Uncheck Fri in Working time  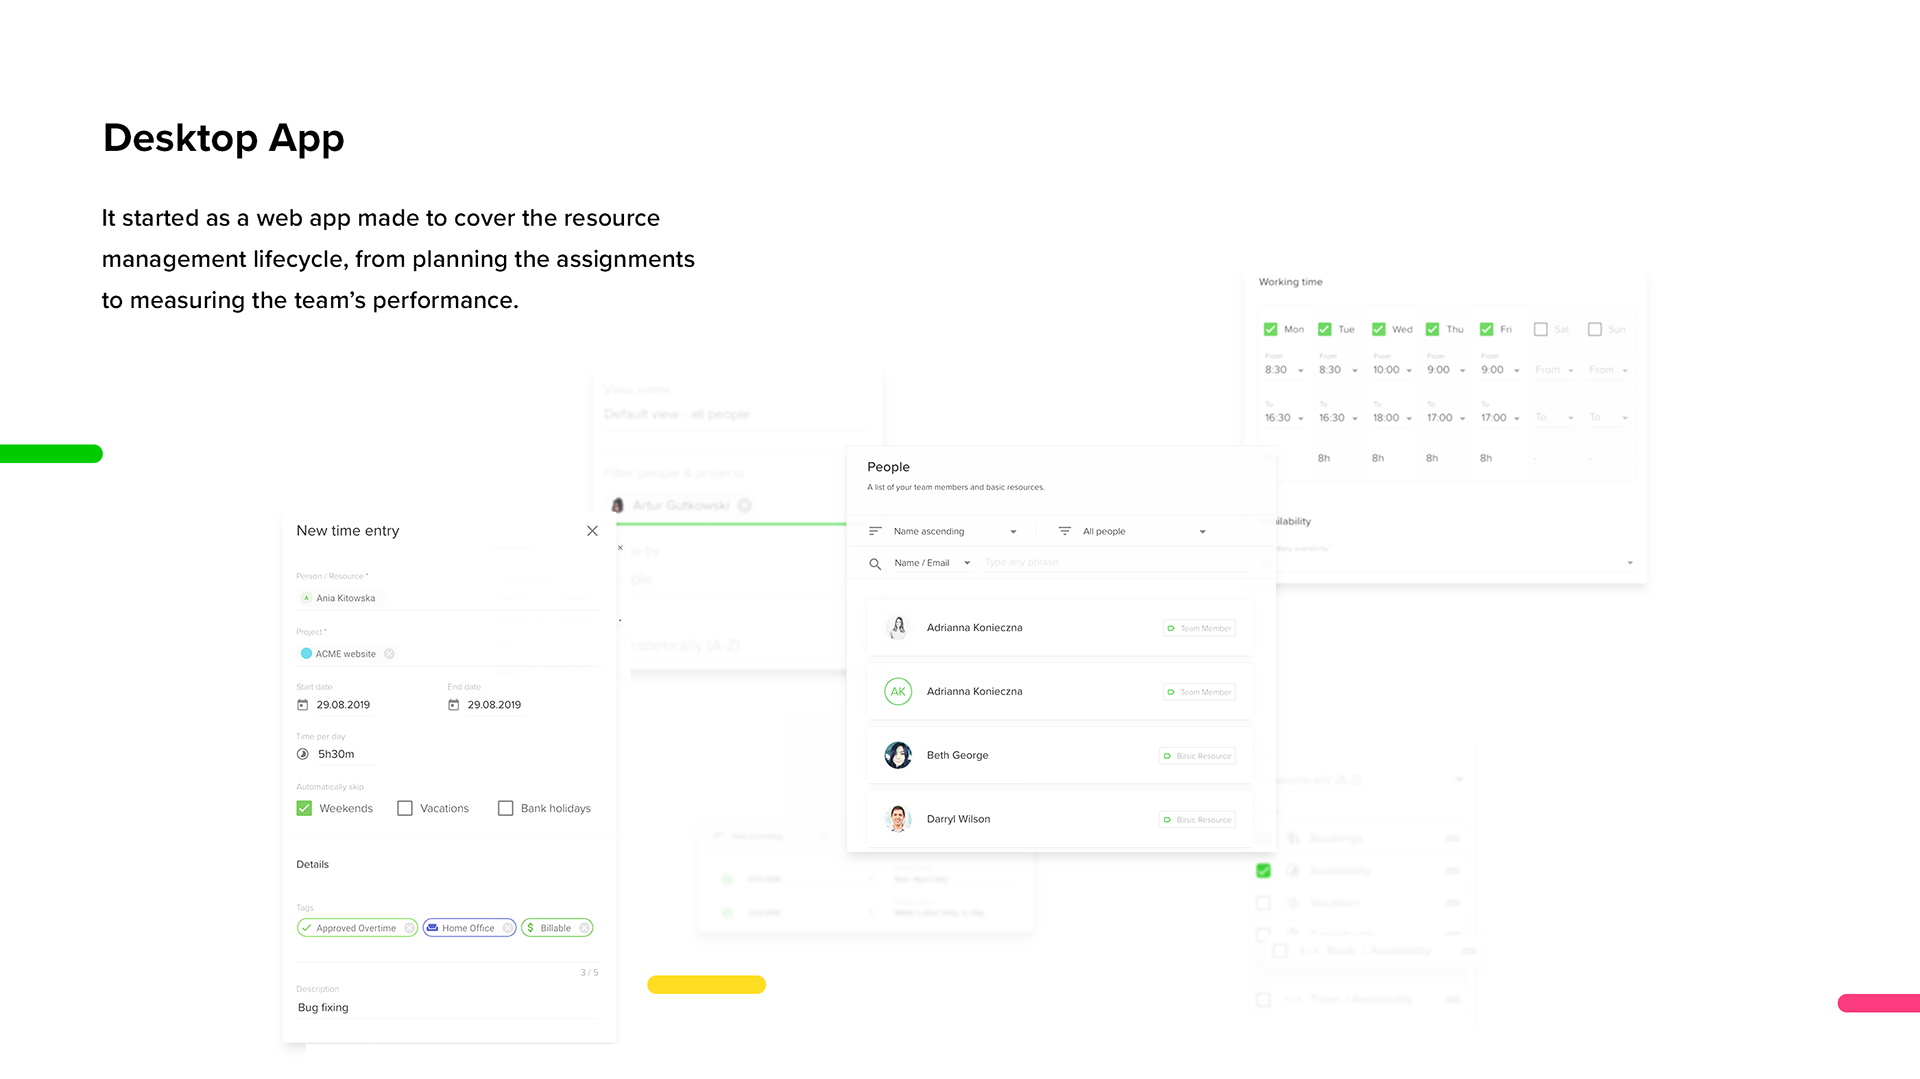tap(1486, 329)
